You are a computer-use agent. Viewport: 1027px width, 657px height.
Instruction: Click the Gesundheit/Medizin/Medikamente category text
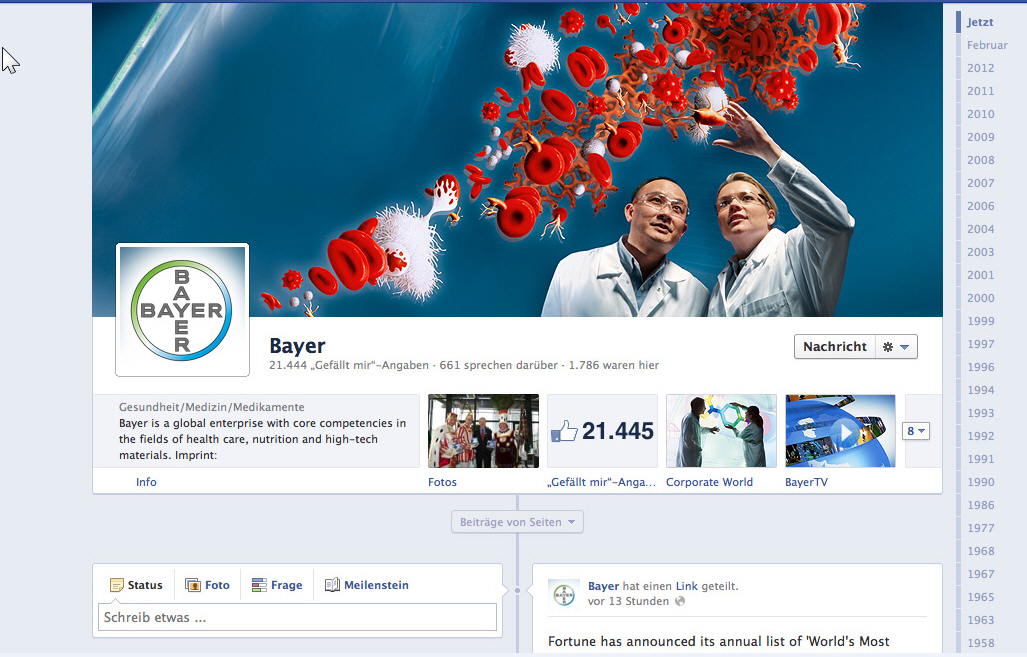click(212, 407)
